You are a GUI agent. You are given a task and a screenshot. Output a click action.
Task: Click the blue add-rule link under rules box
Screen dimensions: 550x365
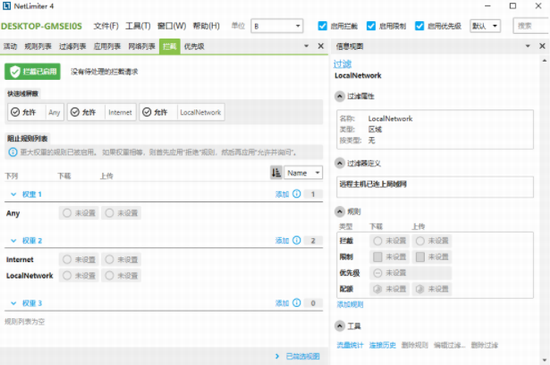pyautogui.click(x=350, y=304)
